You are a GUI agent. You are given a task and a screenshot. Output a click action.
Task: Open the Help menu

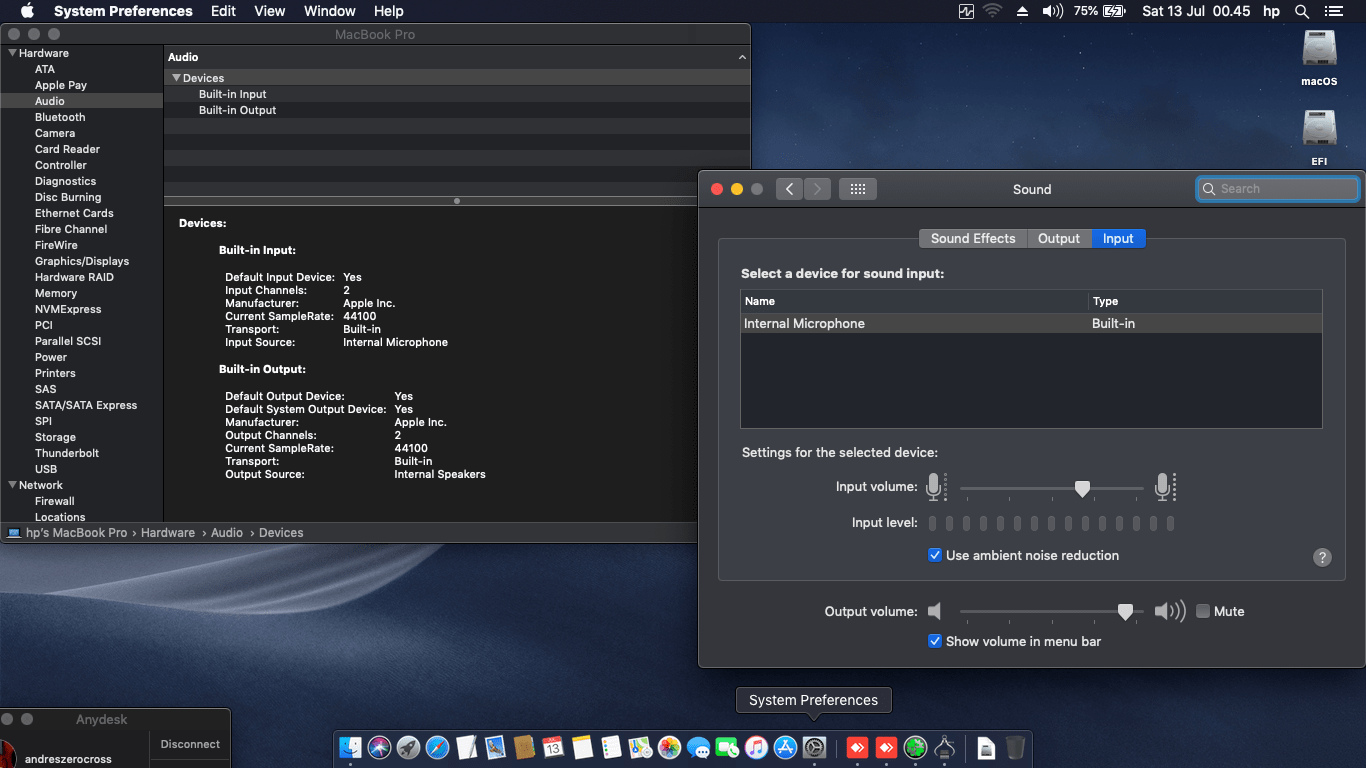[388, 11]
